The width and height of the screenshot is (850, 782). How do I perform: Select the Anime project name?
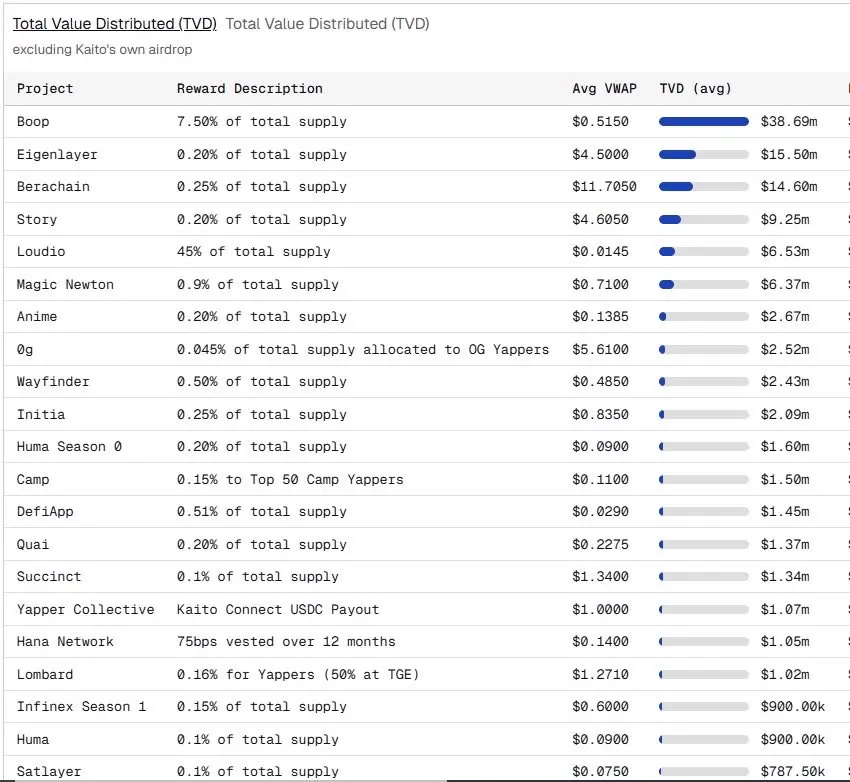(37, 317)
